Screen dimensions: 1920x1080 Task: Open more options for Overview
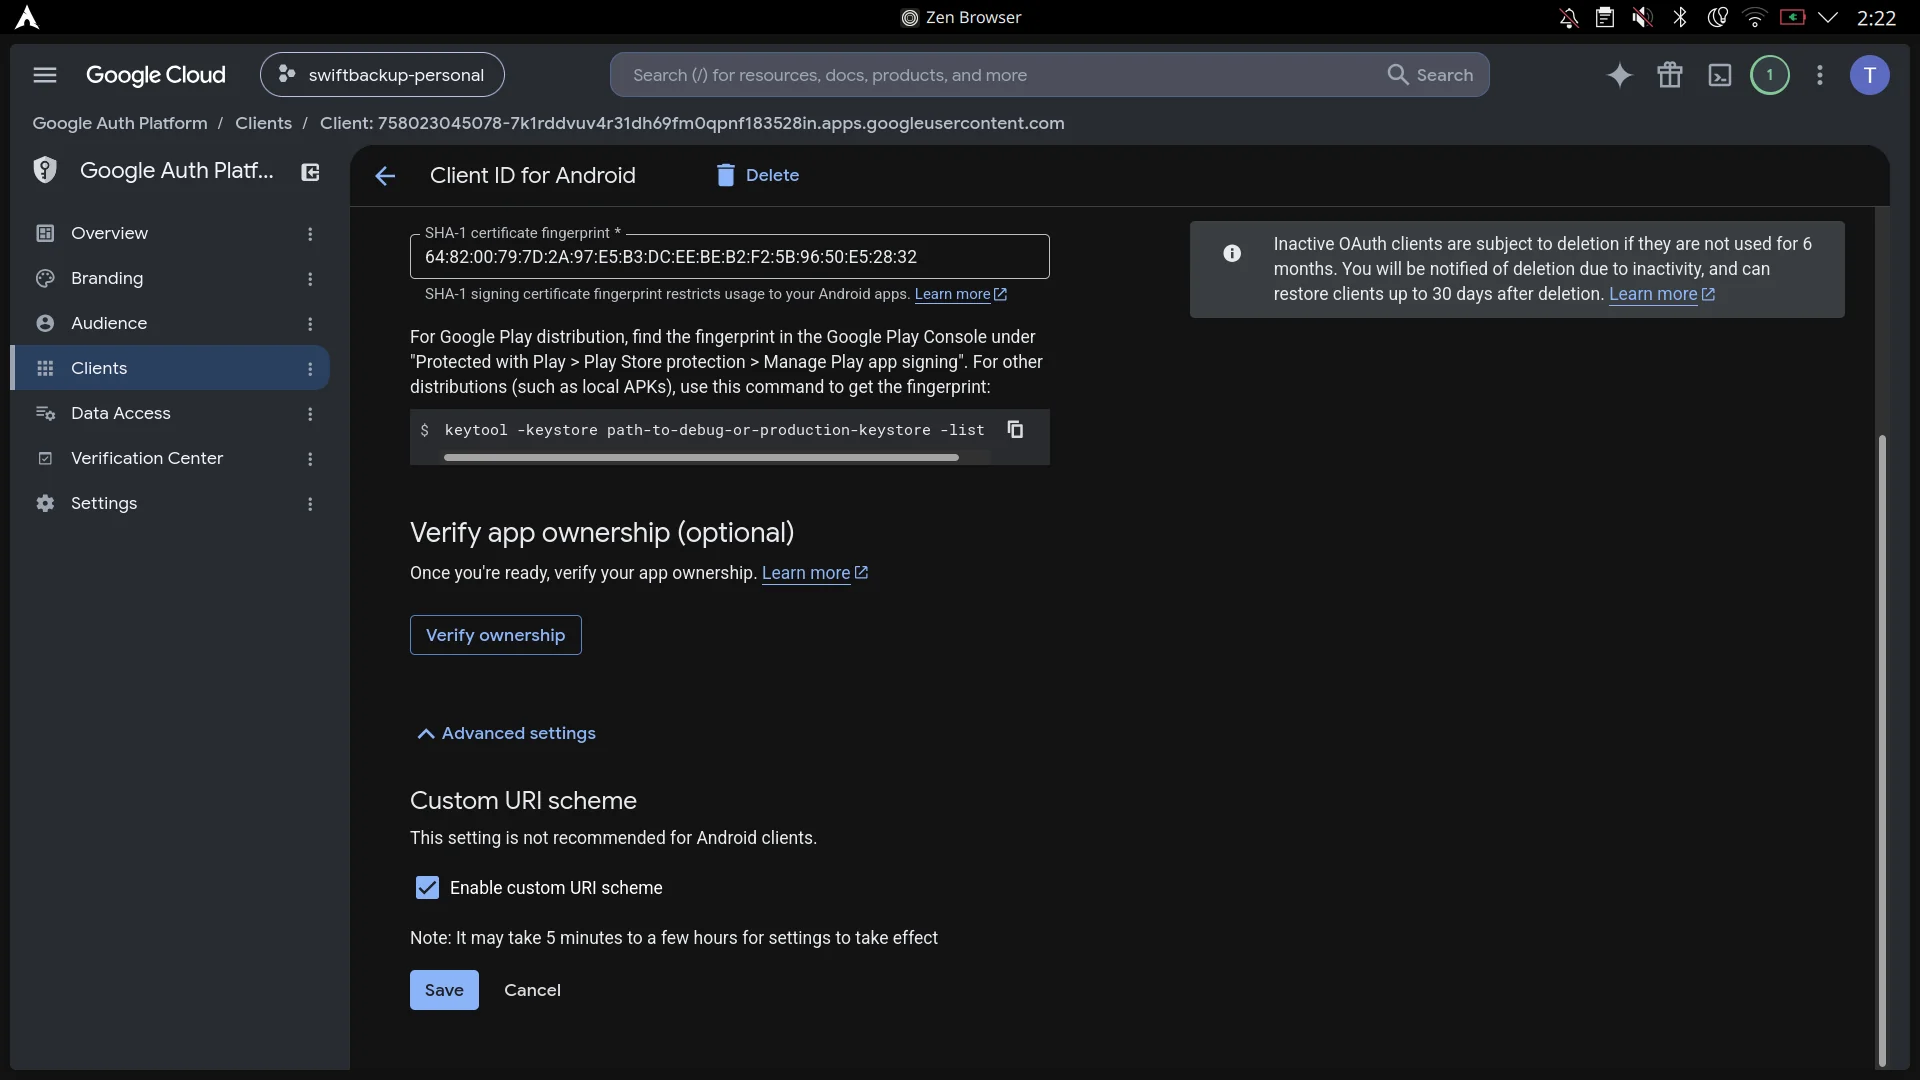click(310, 234)
